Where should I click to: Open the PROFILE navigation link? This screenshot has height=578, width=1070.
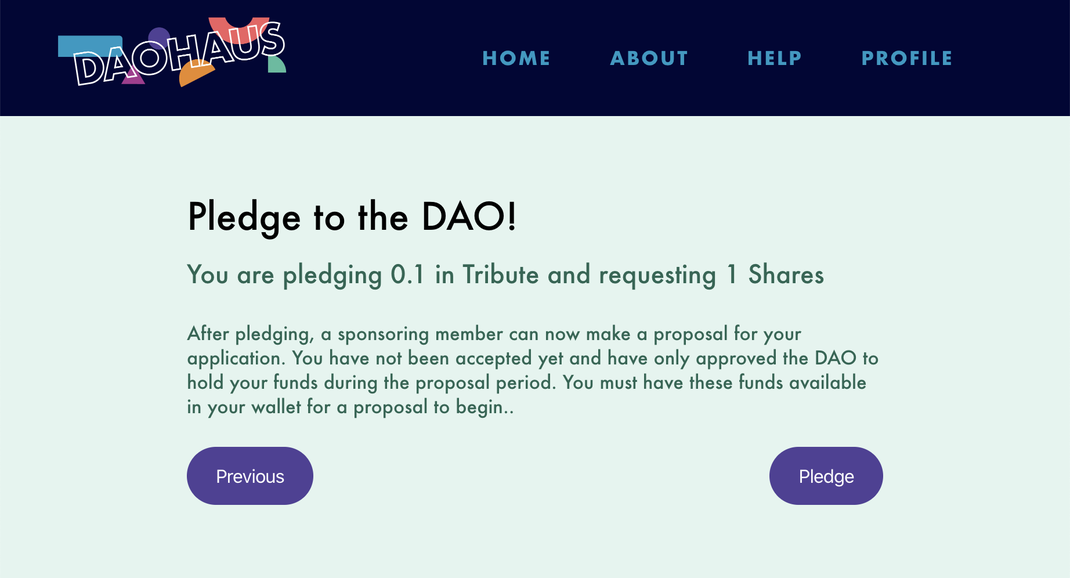click(907, 58)
